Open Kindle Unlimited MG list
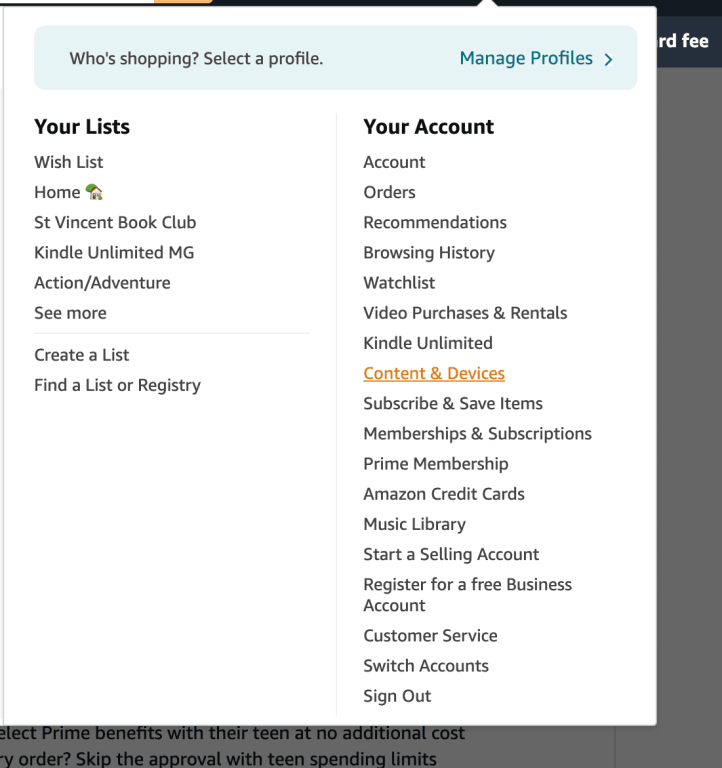 click(x=114, y=253)
